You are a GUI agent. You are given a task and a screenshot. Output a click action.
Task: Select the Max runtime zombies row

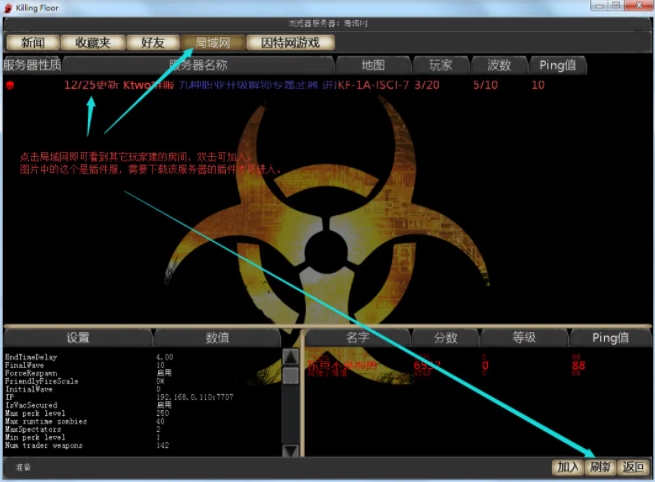tap(142, 421)
